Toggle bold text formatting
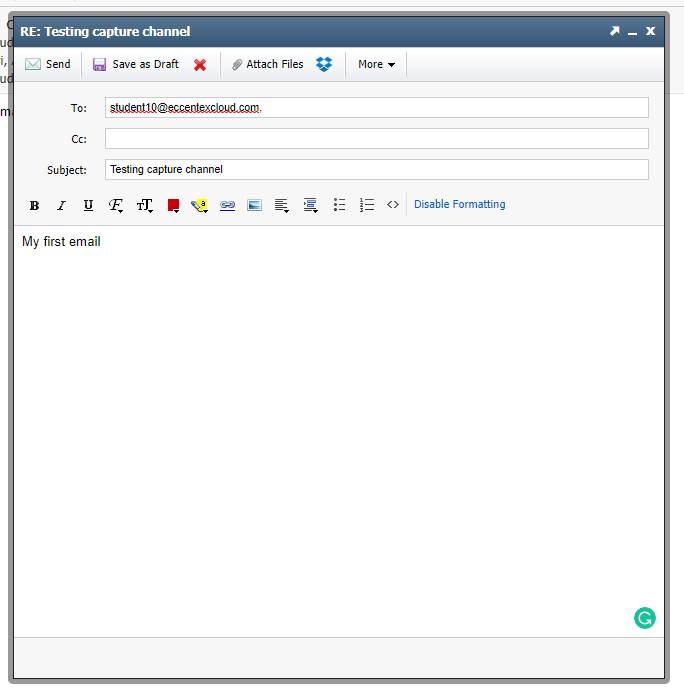The width and height of the screenshot is (684, 694). 34,205
